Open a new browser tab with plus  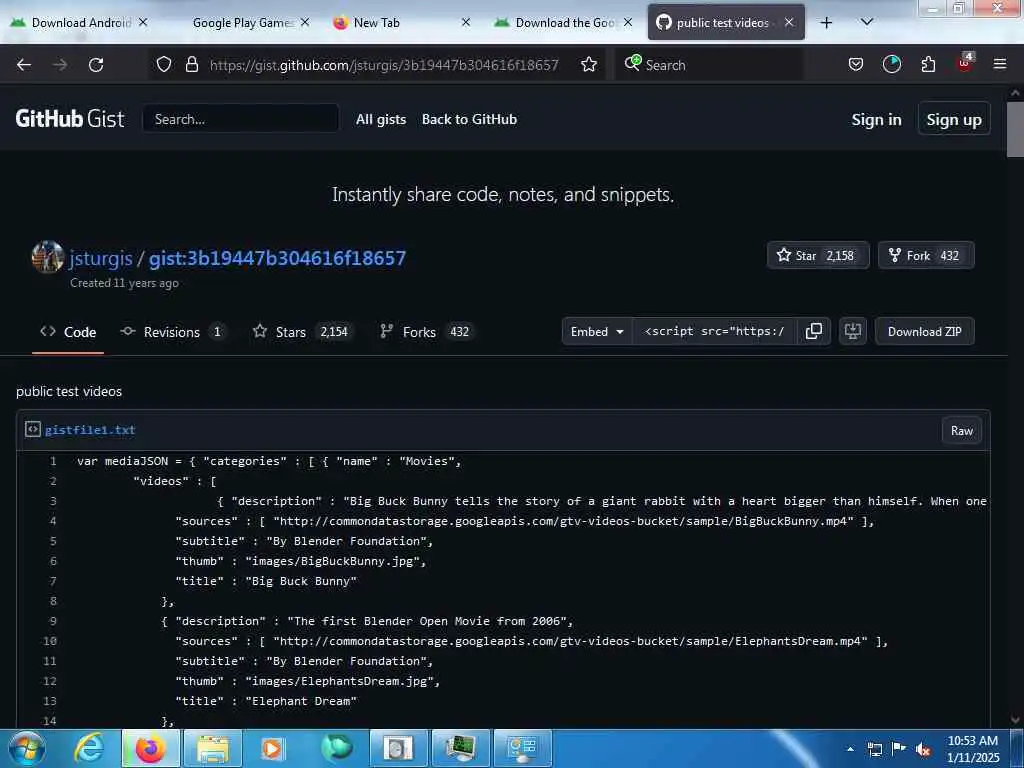pyautogui.click(x=826, y=23)
